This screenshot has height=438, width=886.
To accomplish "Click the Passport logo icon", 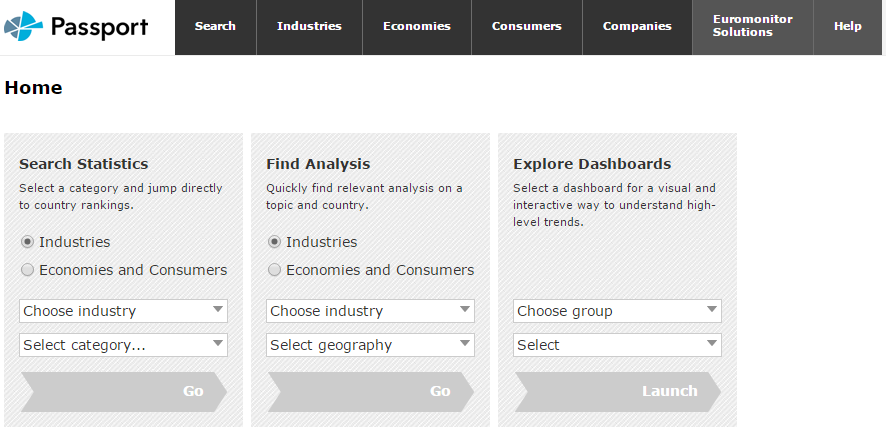I will (x=24, y=27).
